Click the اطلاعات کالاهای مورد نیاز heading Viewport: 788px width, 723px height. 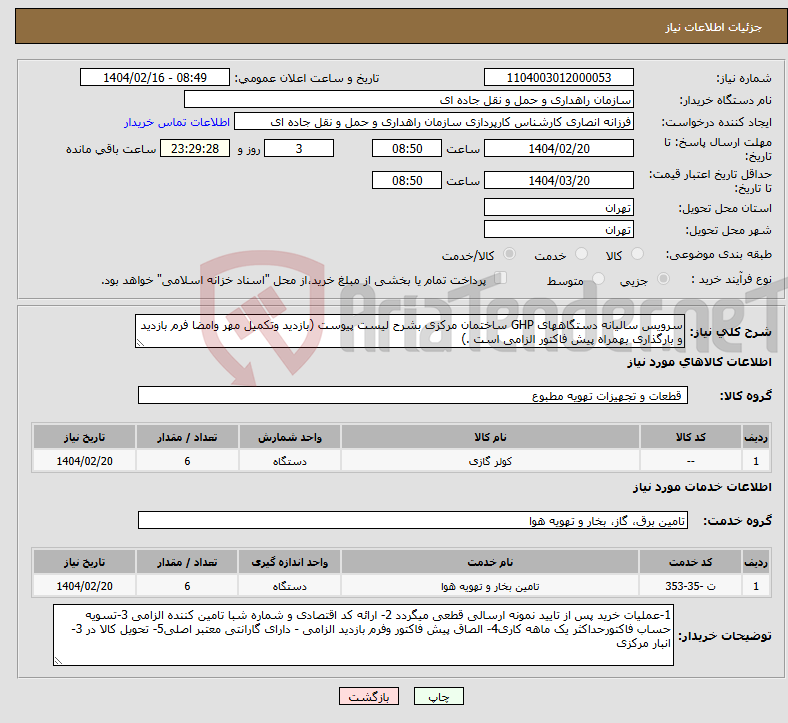point(699,362)
